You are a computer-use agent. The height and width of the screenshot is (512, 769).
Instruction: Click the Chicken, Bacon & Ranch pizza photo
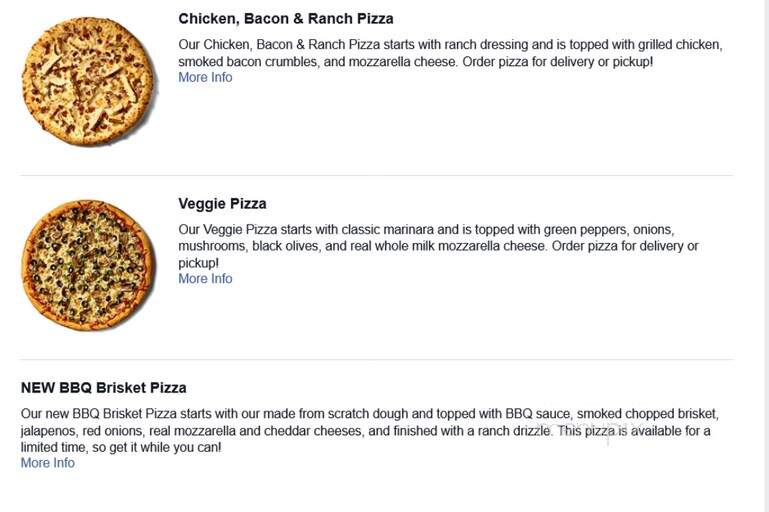89,81
